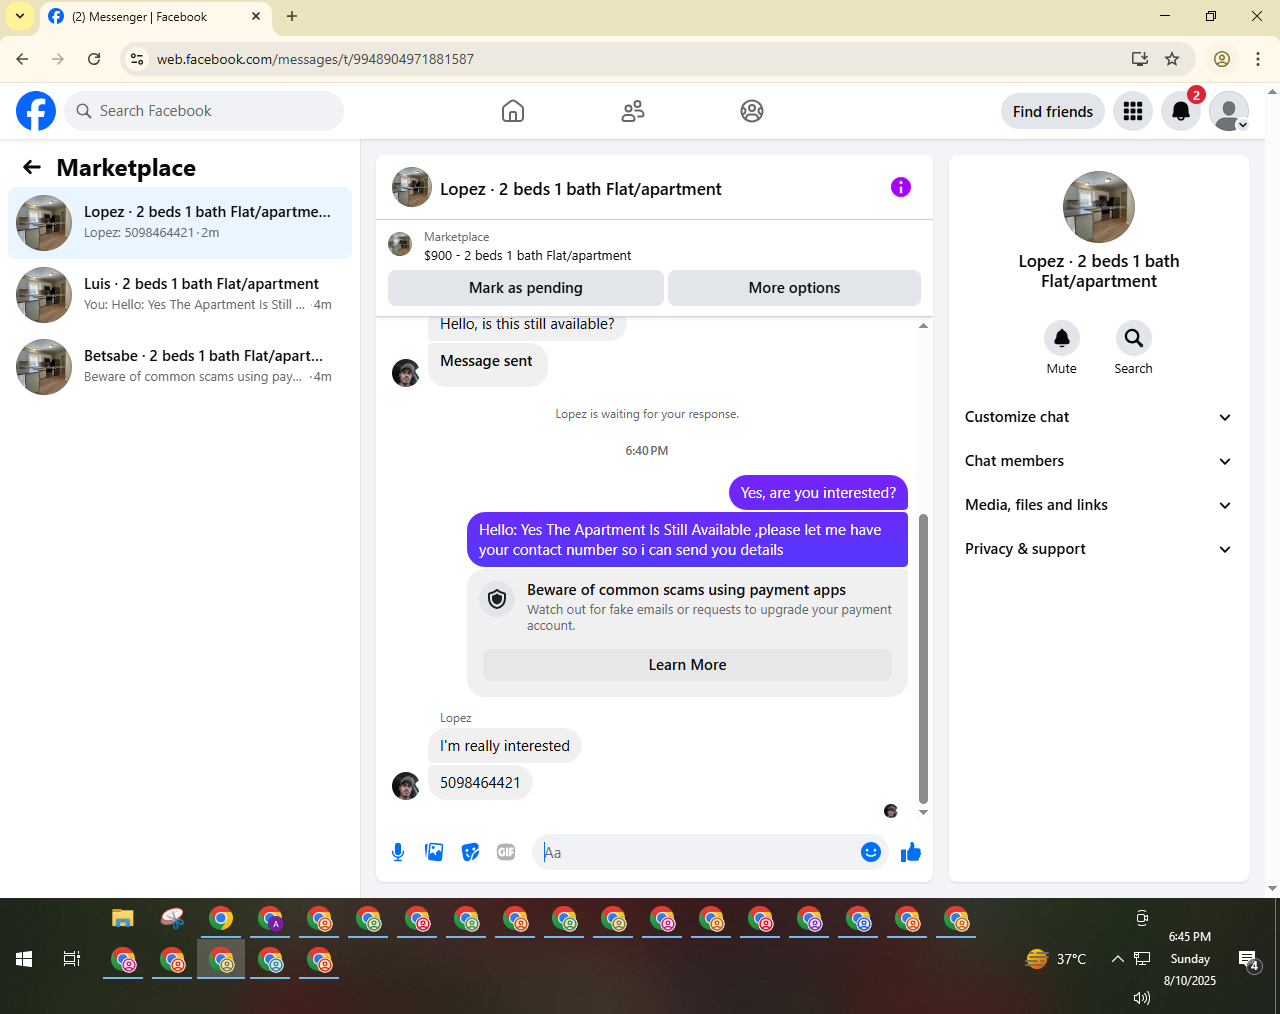Open Chrome three-dot menu
This screenshot has width=1280, height=1014.
tap(1258, 59)
